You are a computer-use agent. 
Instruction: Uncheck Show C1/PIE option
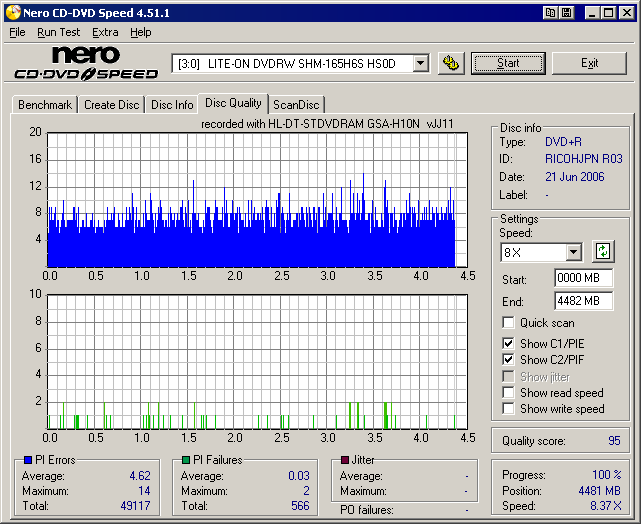coord(509,344)
